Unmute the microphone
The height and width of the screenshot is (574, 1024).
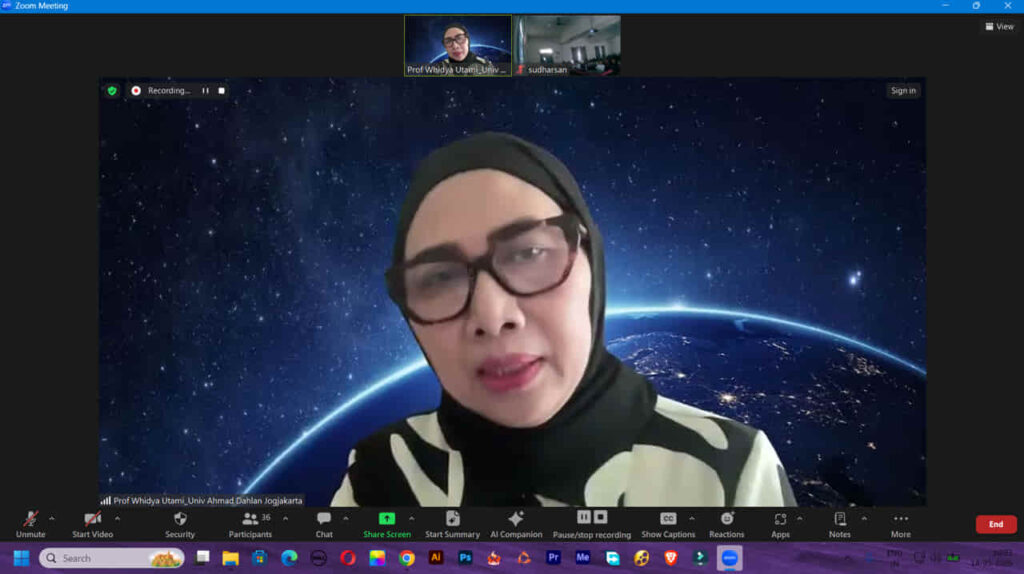click(30, 524)
